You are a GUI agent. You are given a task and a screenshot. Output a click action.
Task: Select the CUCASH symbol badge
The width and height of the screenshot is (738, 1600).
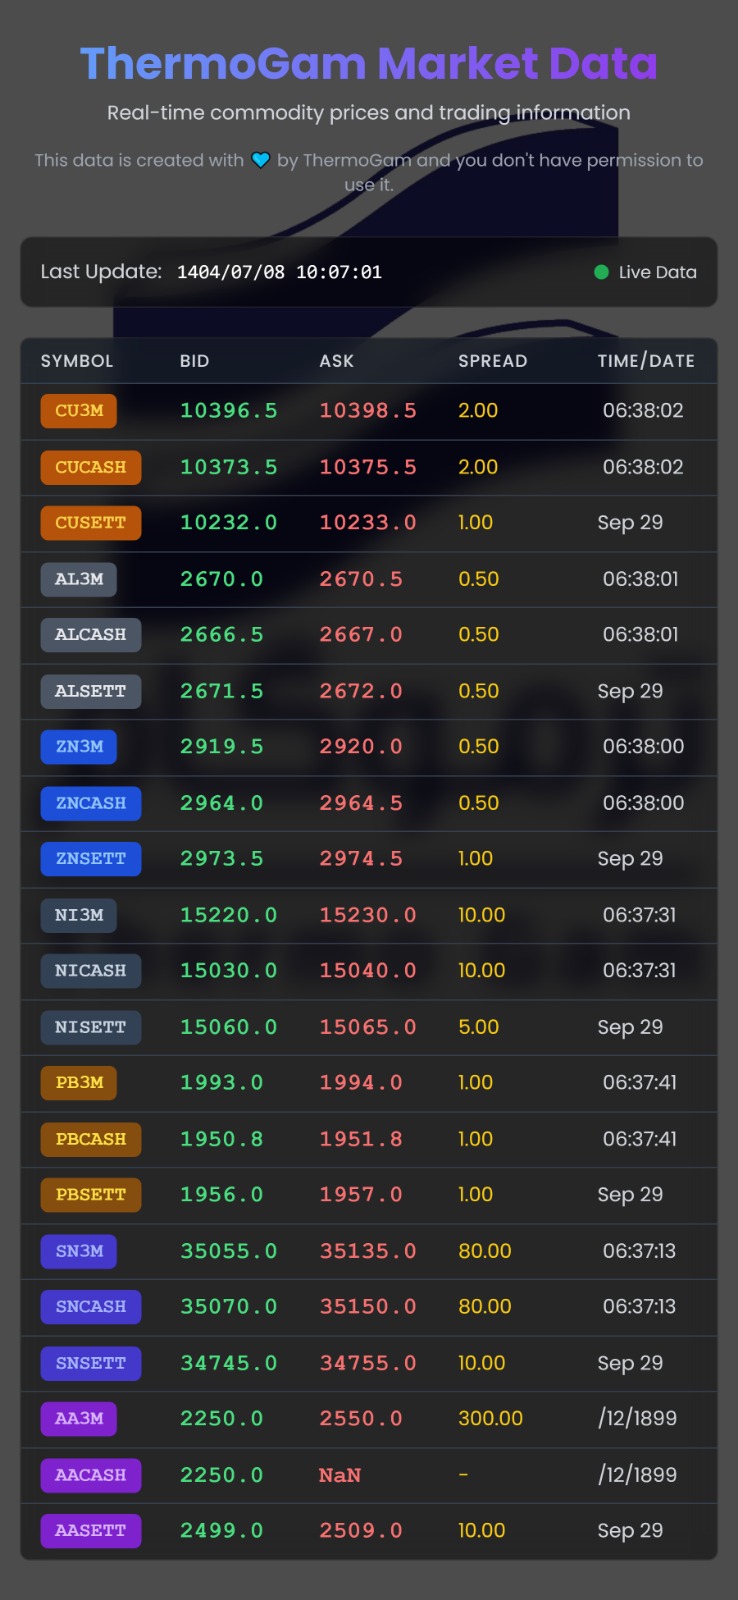pyautogui.click(x=91, y=467)
